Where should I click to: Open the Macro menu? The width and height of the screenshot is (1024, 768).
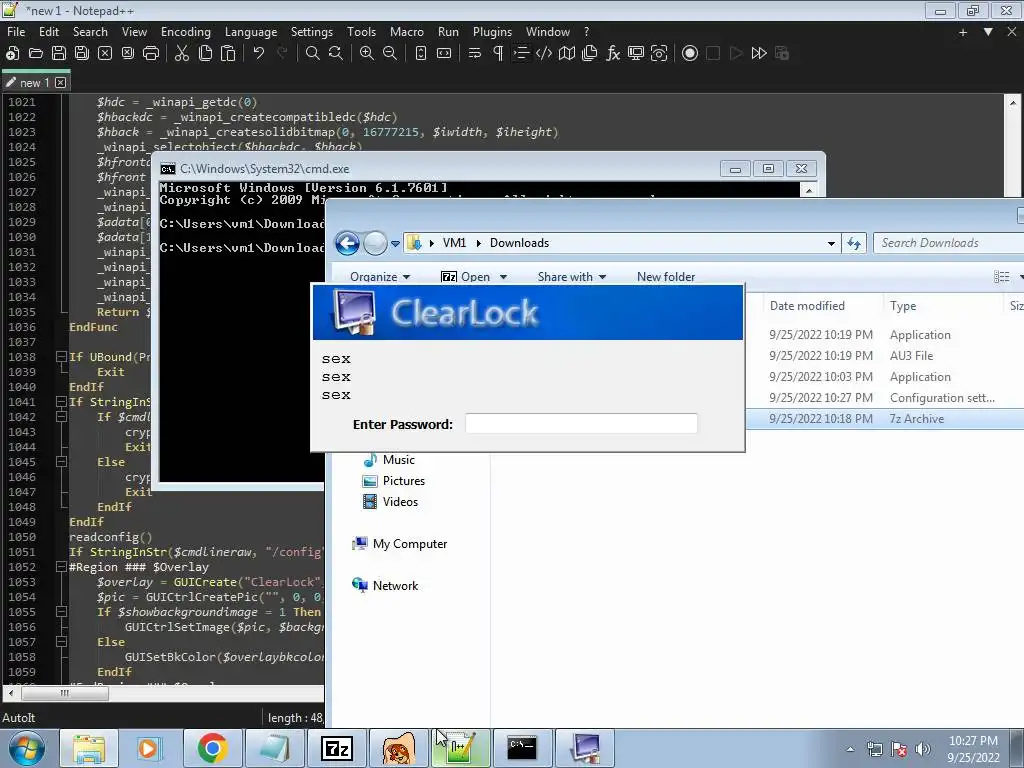click(x=406, y=31)
